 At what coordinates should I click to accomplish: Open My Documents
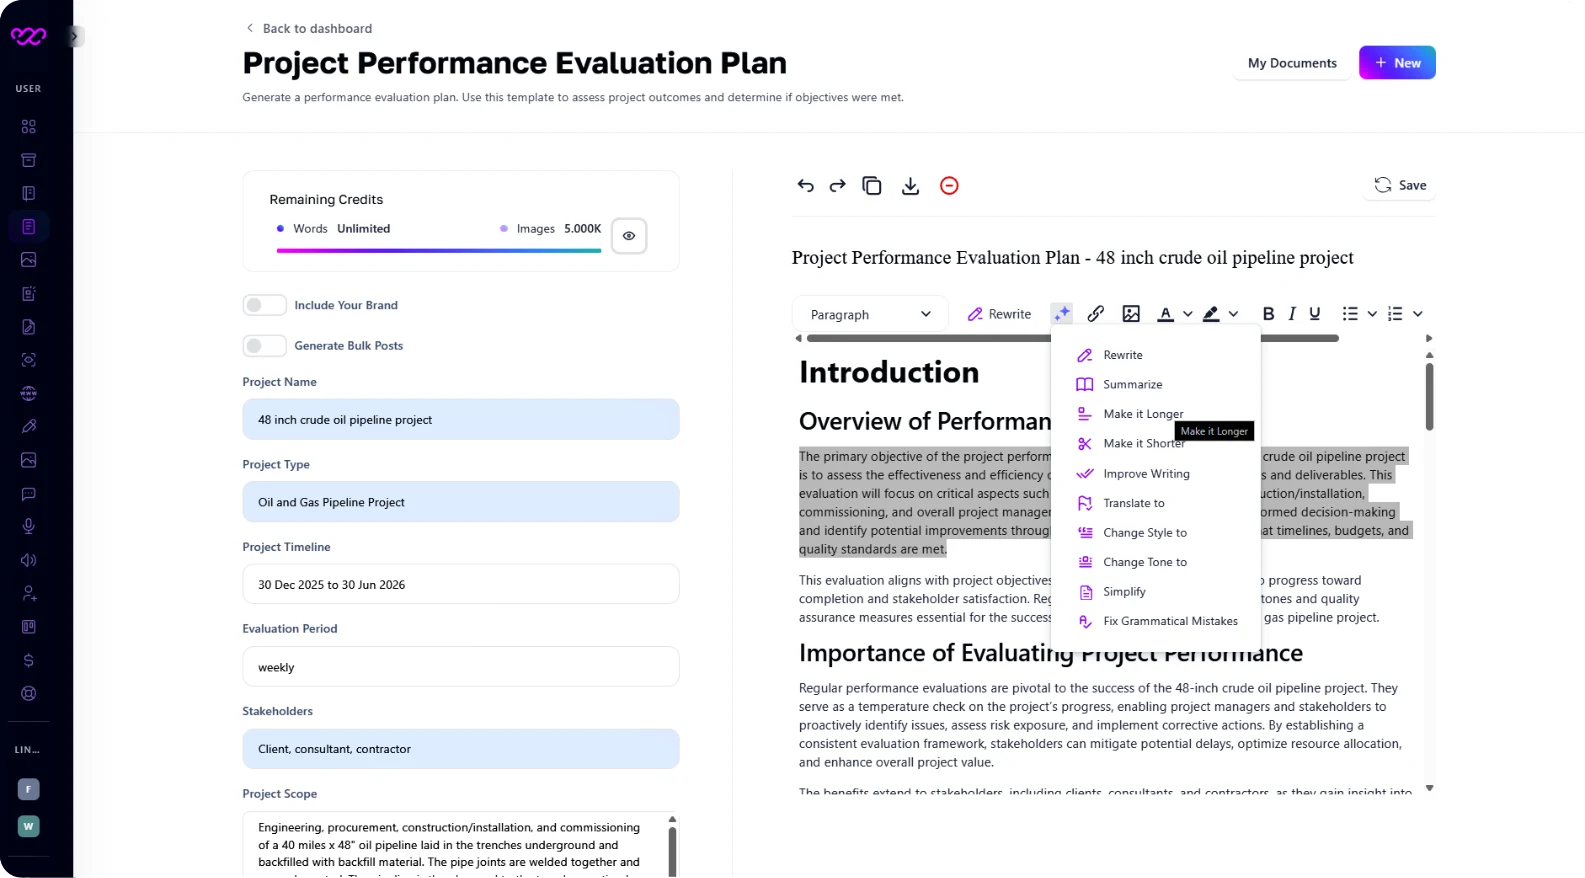pyautogui.click(x=1292, y=63)
